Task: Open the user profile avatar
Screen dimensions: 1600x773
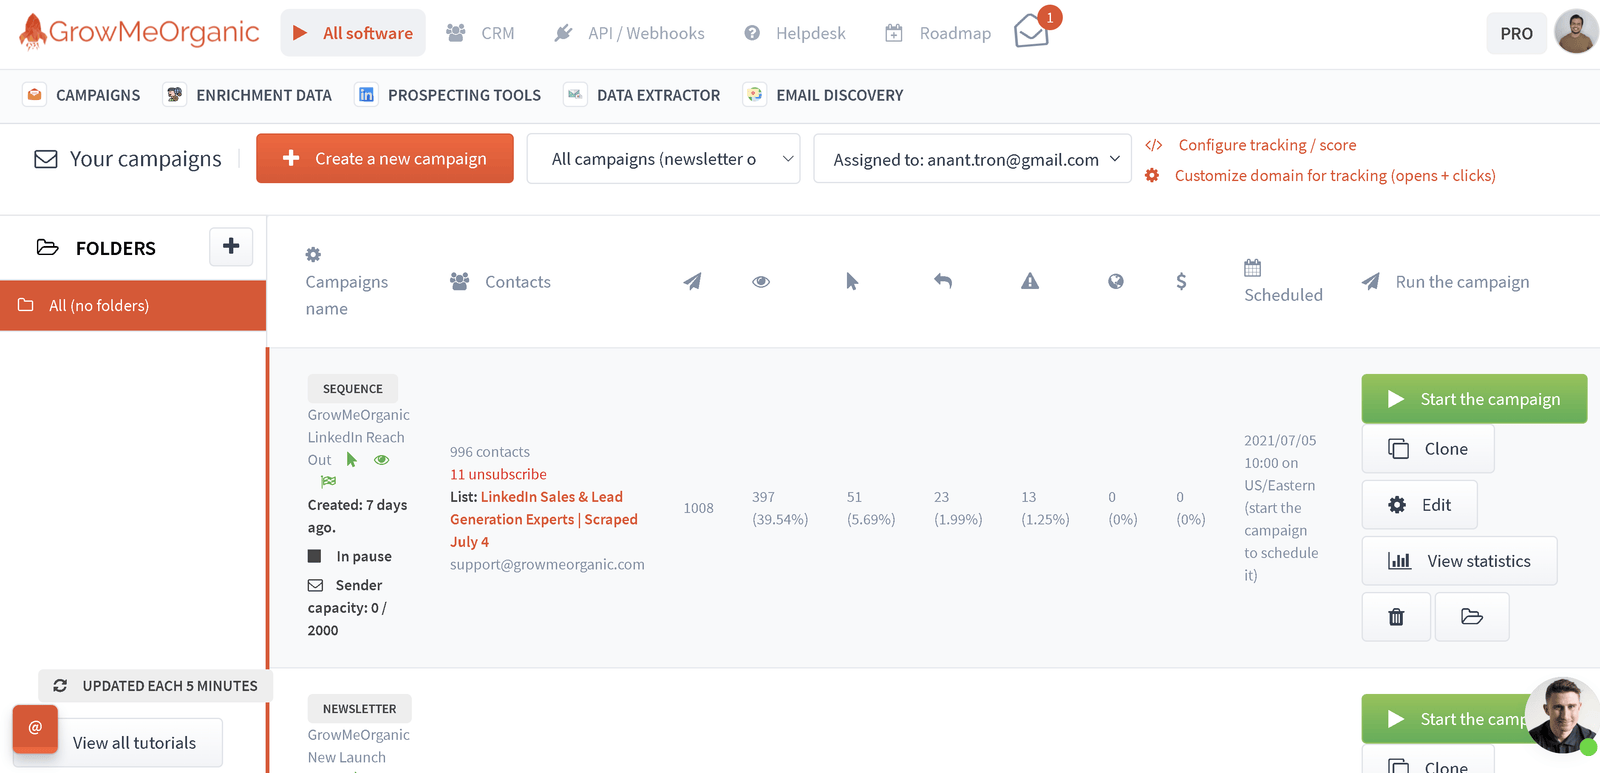Action: (x=1576, y=33)
